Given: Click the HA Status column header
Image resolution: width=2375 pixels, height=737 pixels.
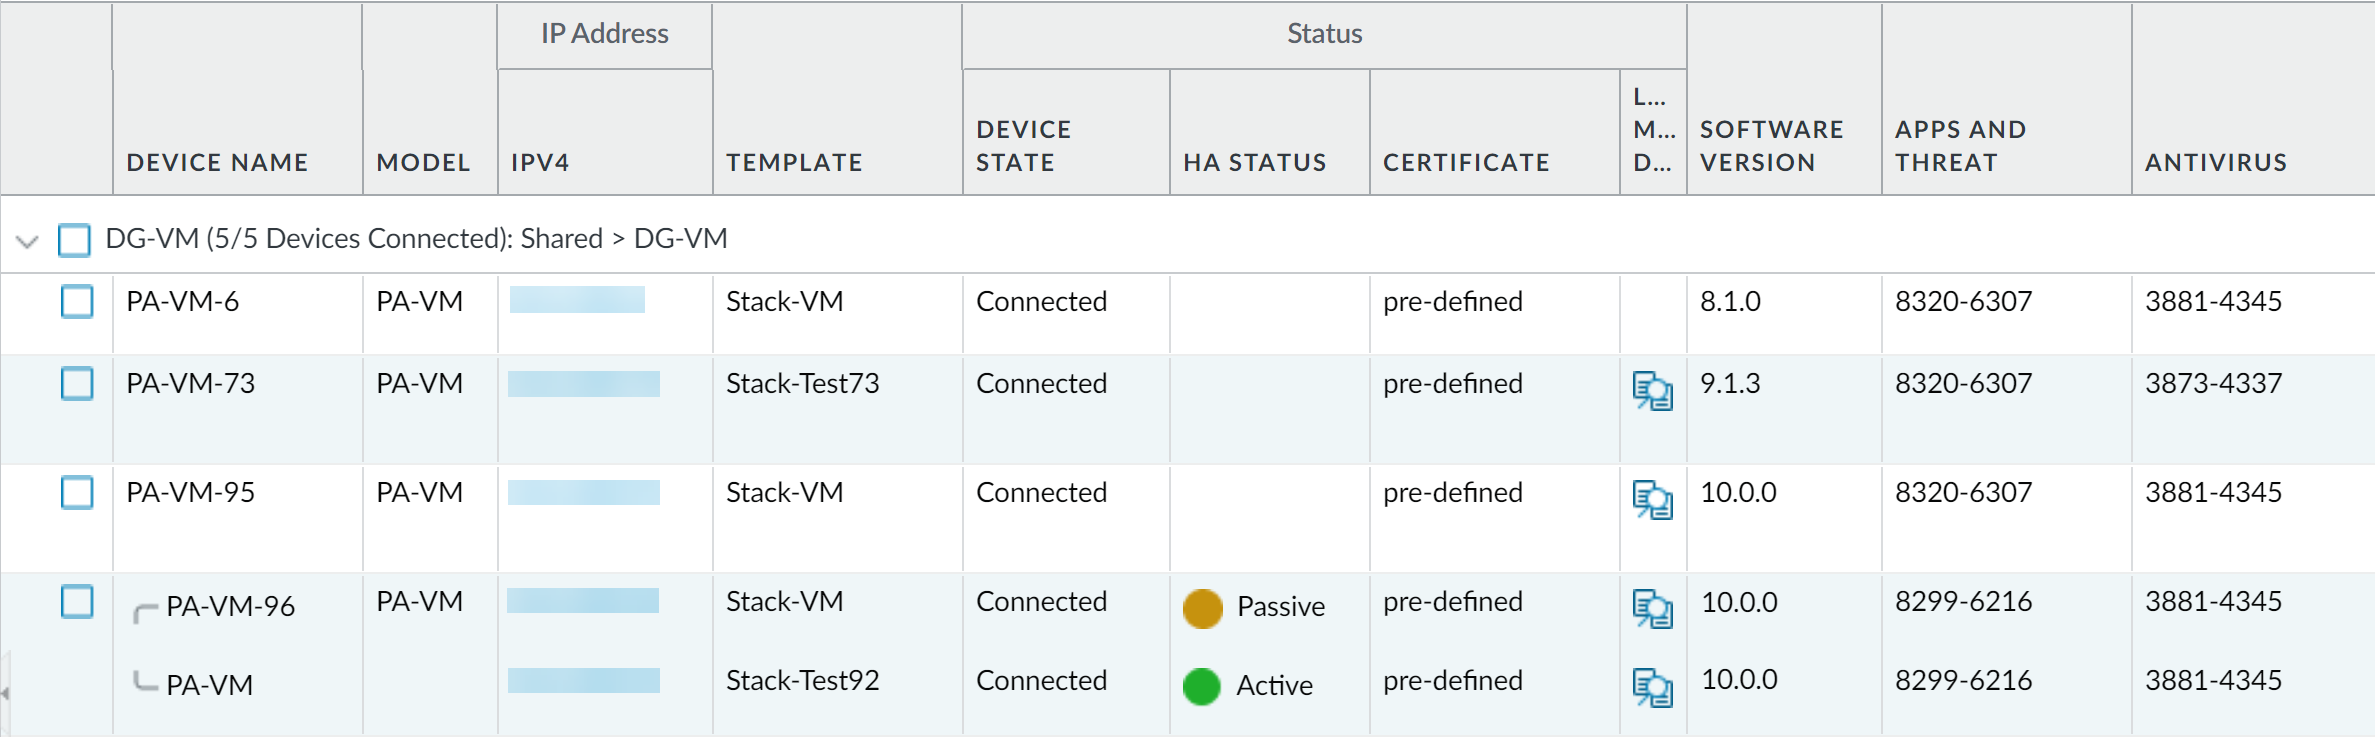Looking at the screenshot, I should click(x=1254, y=162).
